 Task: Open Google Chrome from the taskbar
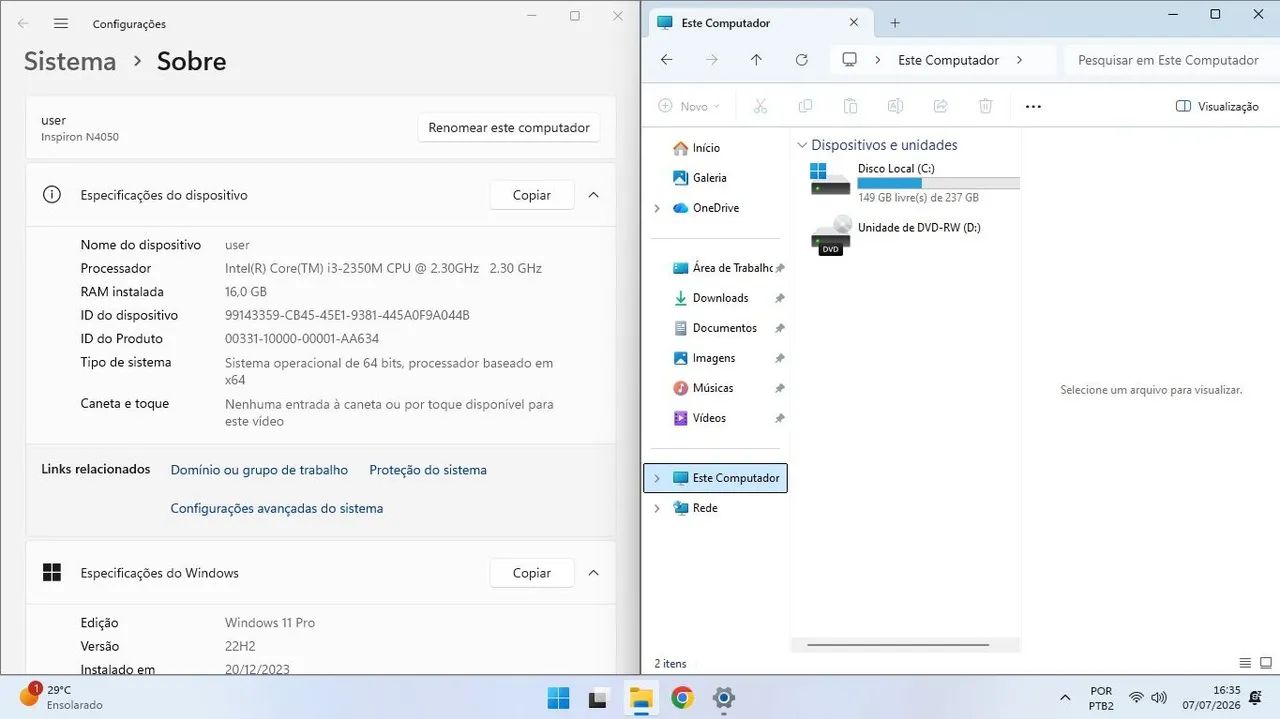682,698
